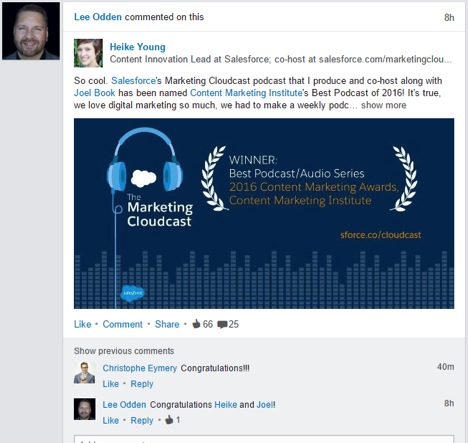Open the Content Marketing Institute link
Image resolution: width=468 pixels, height=443 pixels.
click(x=246, y=93)
